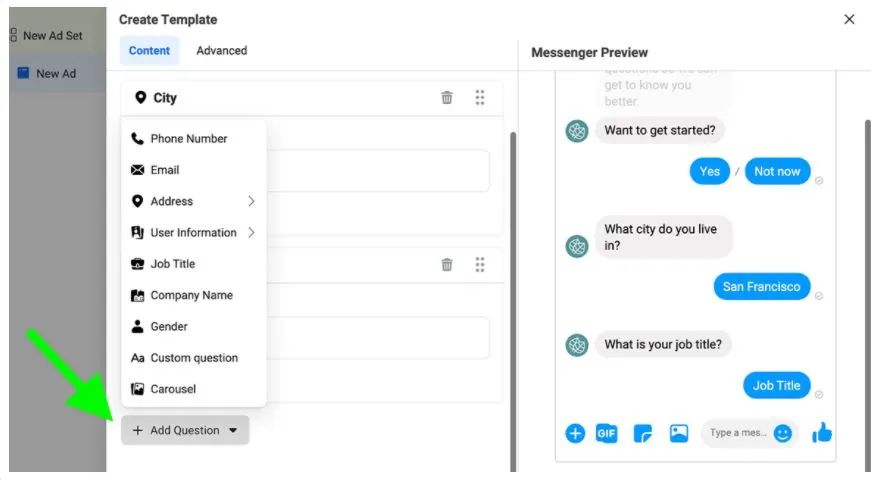Click the drag handle on the City question
878x480 pixels.
tap(480, 97)
